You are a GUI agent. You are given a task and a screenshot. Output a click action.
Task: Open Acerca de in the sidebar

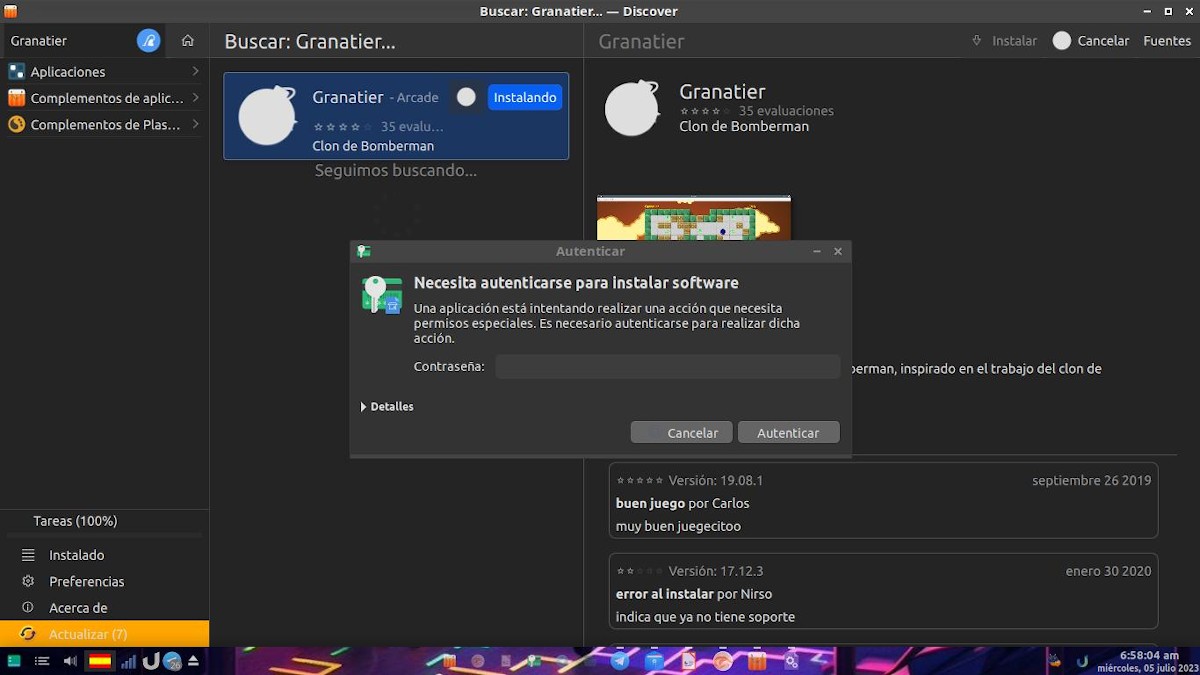coord(104,608)
